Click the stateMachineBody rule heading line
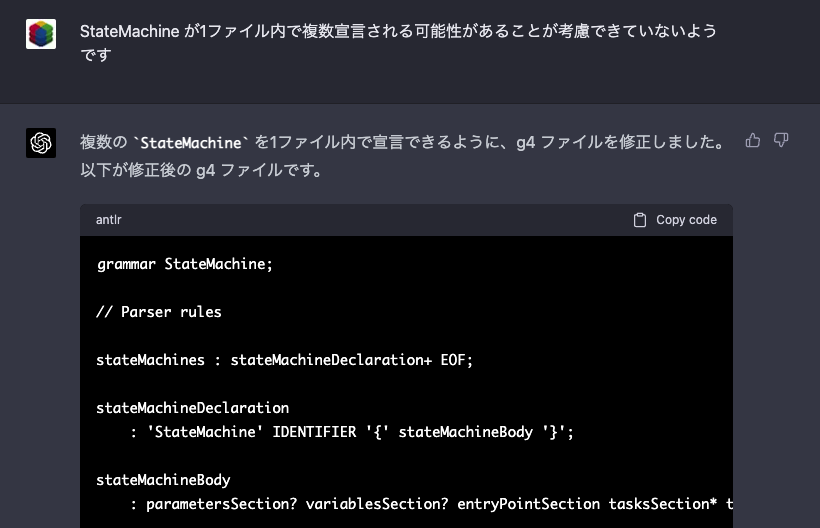 click(163, 480)
